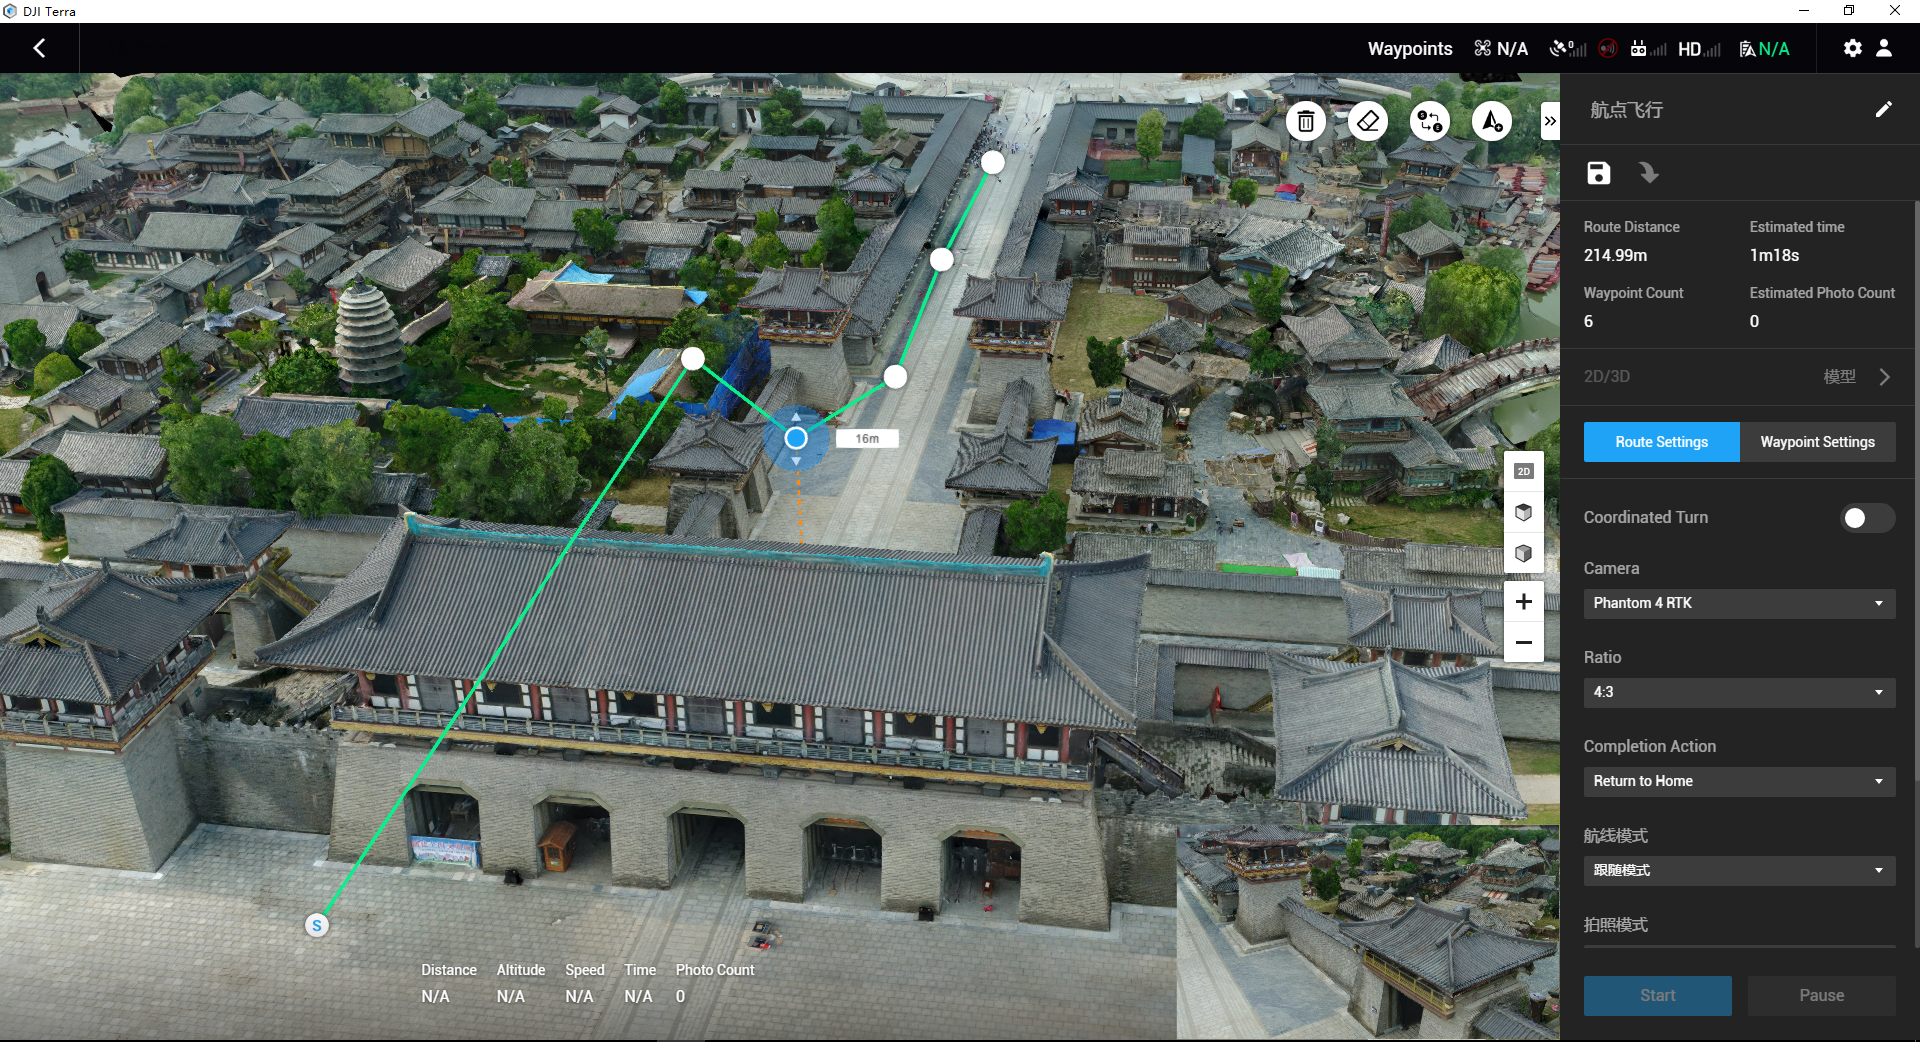
Task: Zoom out the map with minus
Action: (1523, 642)
